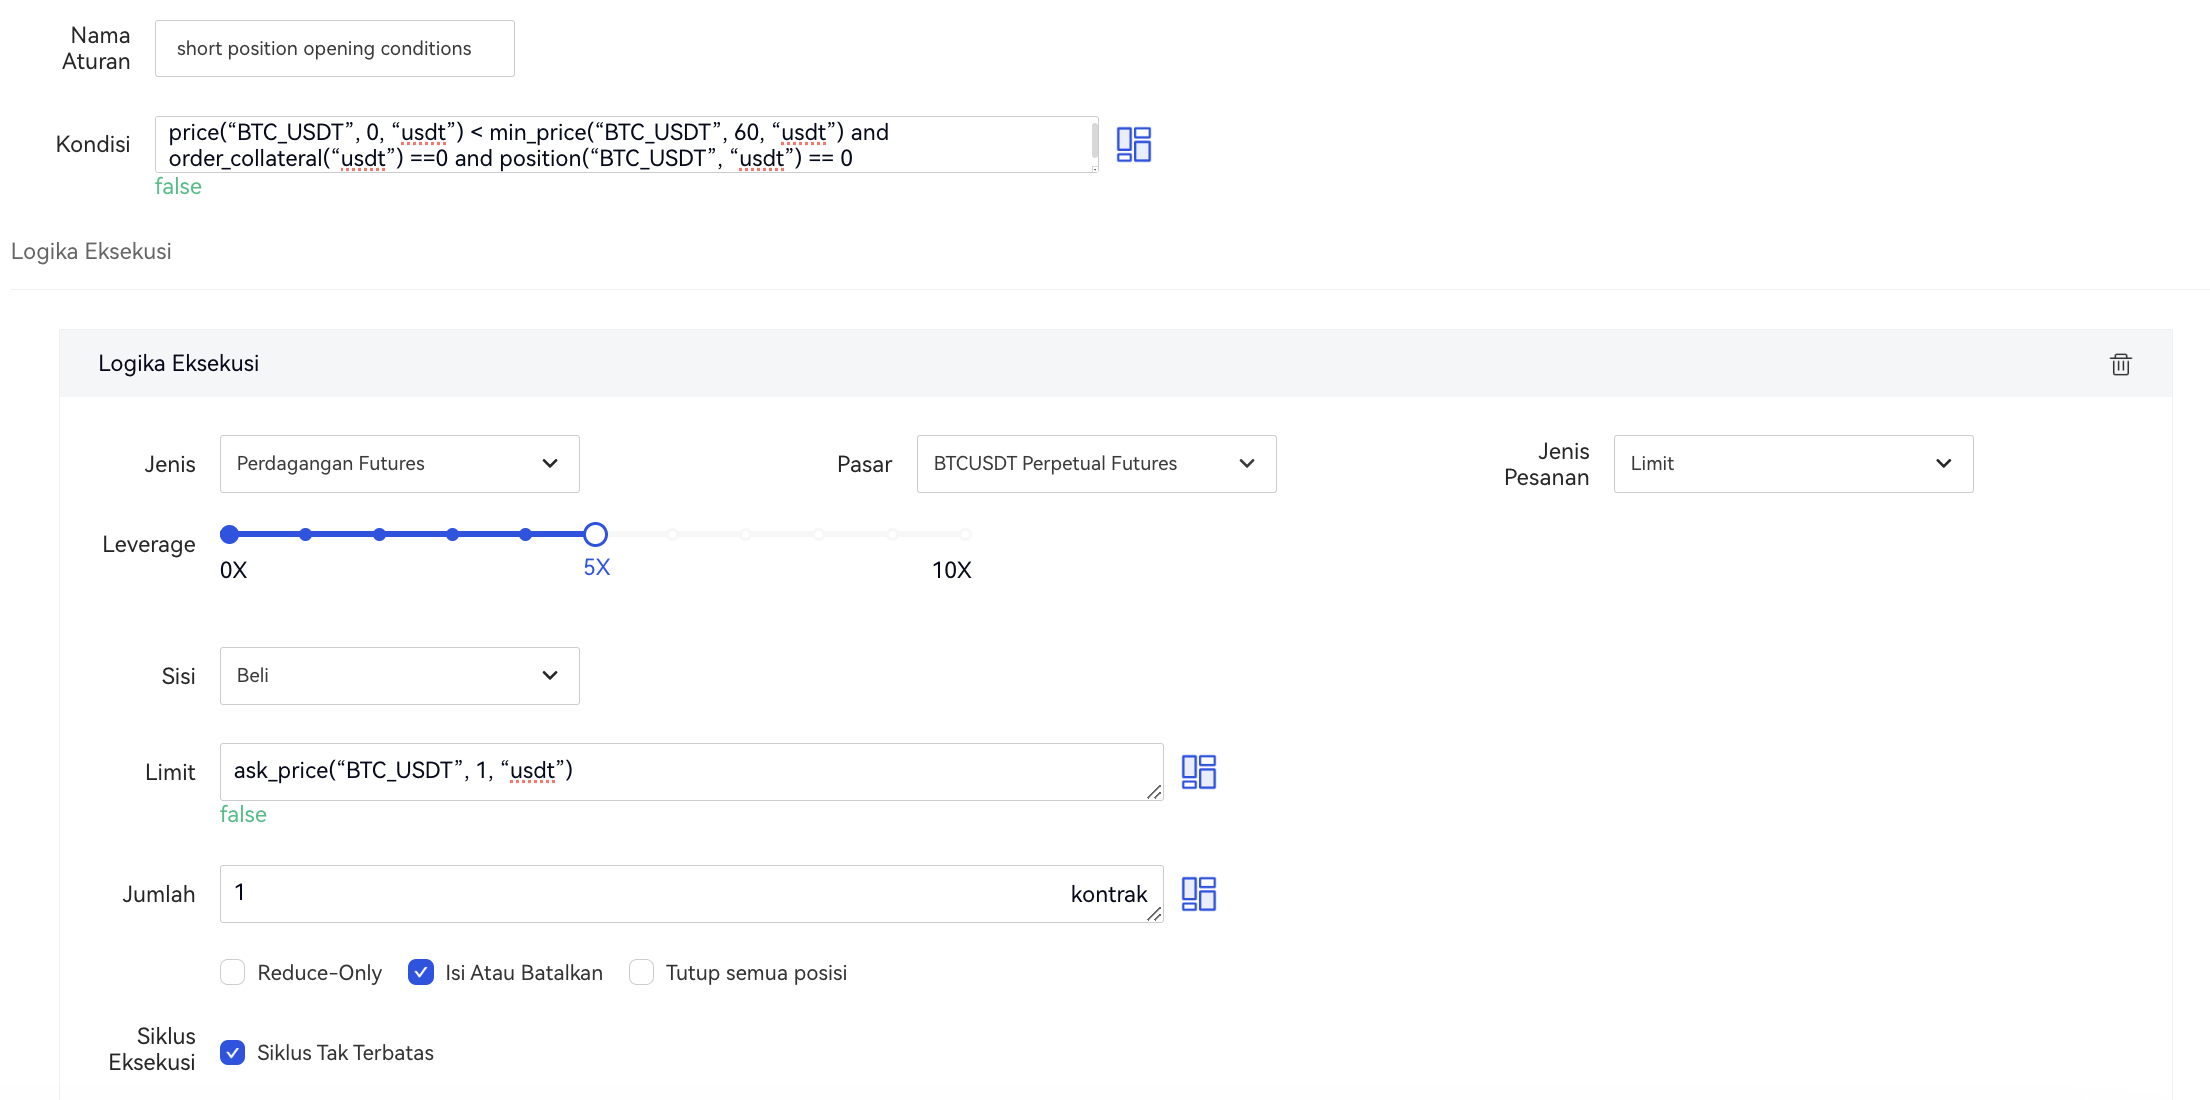2210x1100 pixels.
Task: Click inside the Kondisi expression box
Action: [x=625, y=145]
